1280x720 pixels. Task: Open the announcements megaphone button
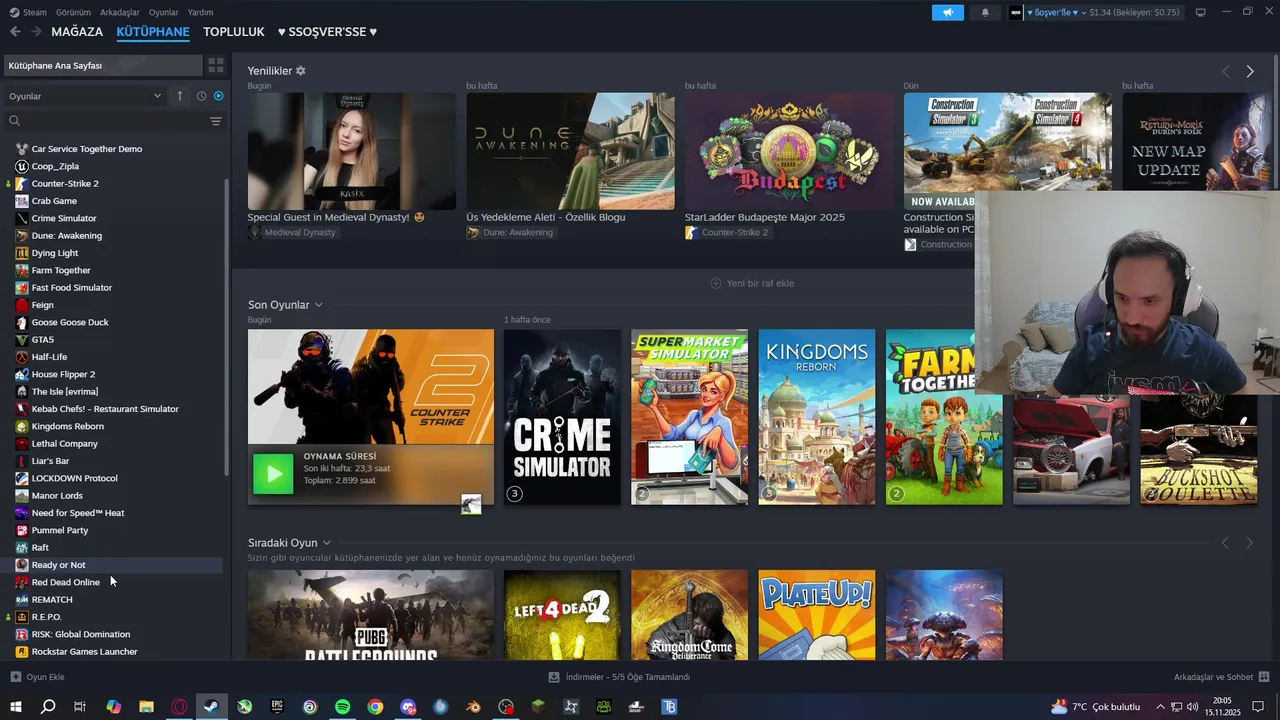pyautogui.click(x=948, y=12)
